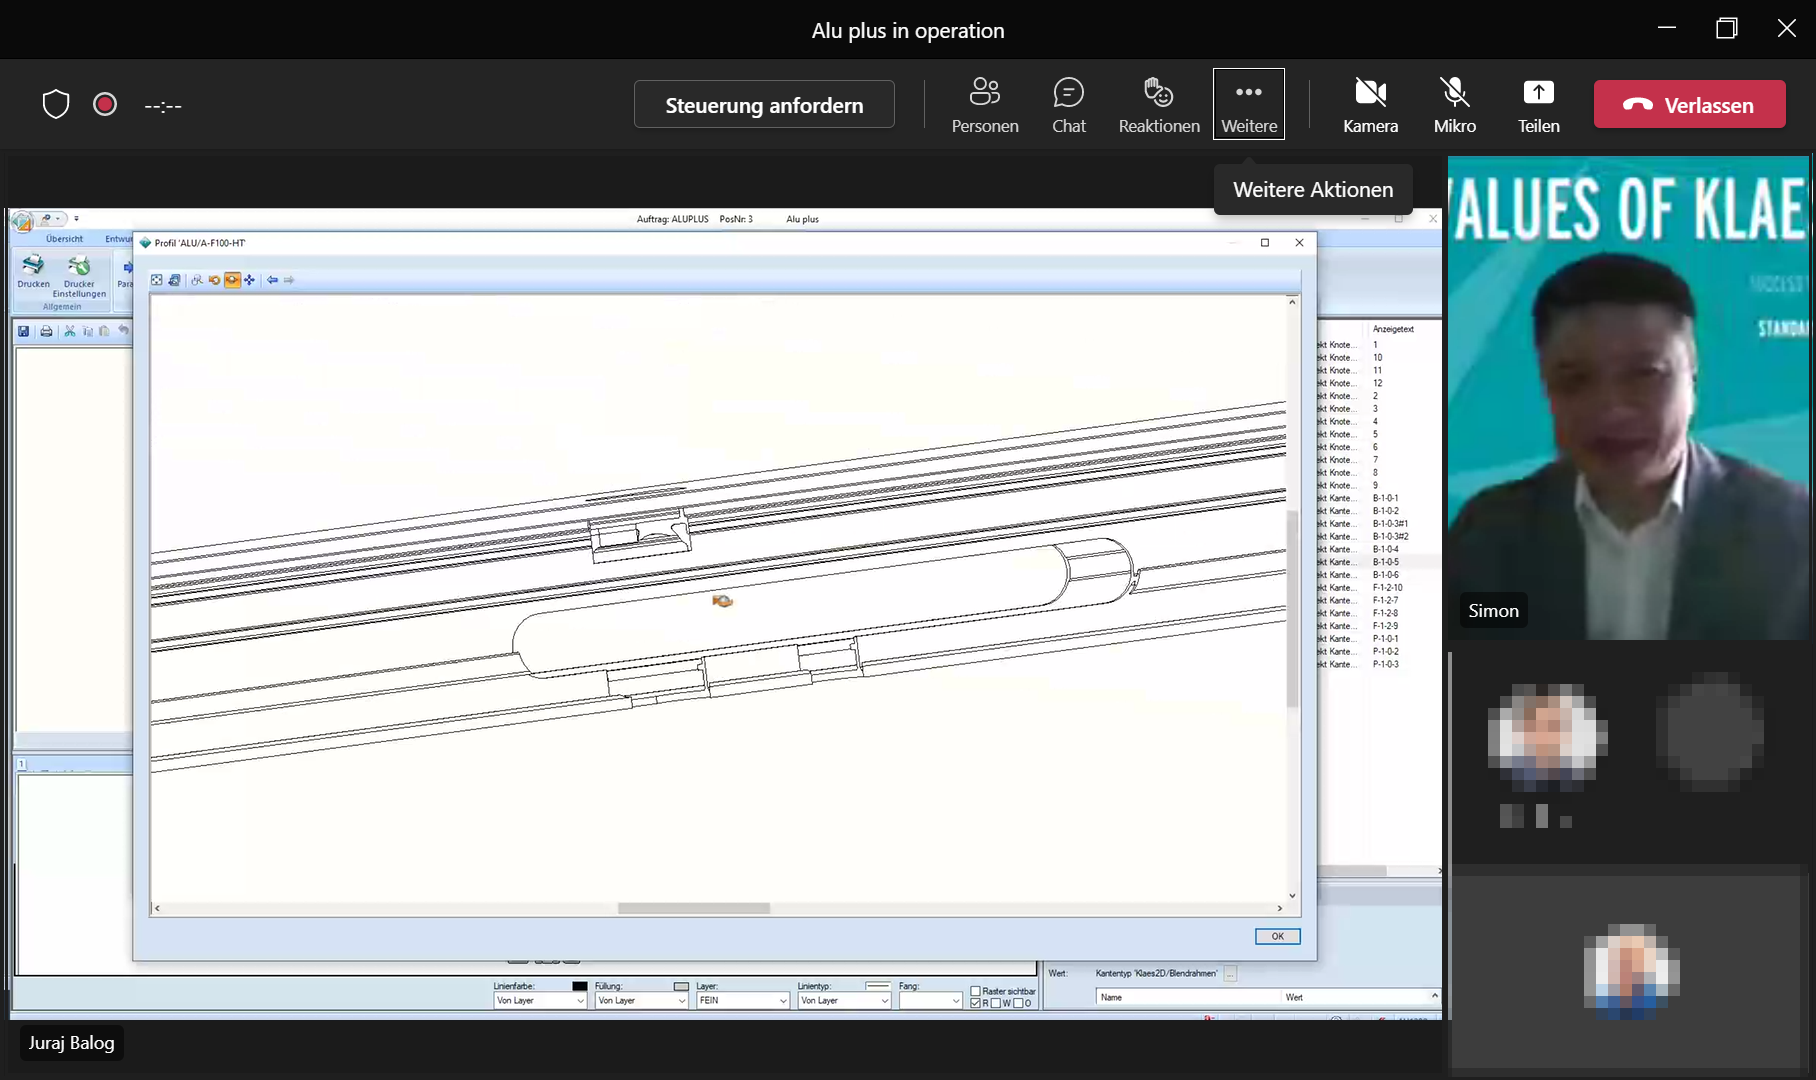The image size is (1816, 1080).
Task: Toggle the highlighted orbit rotate tool
Action: pos(232,280)
